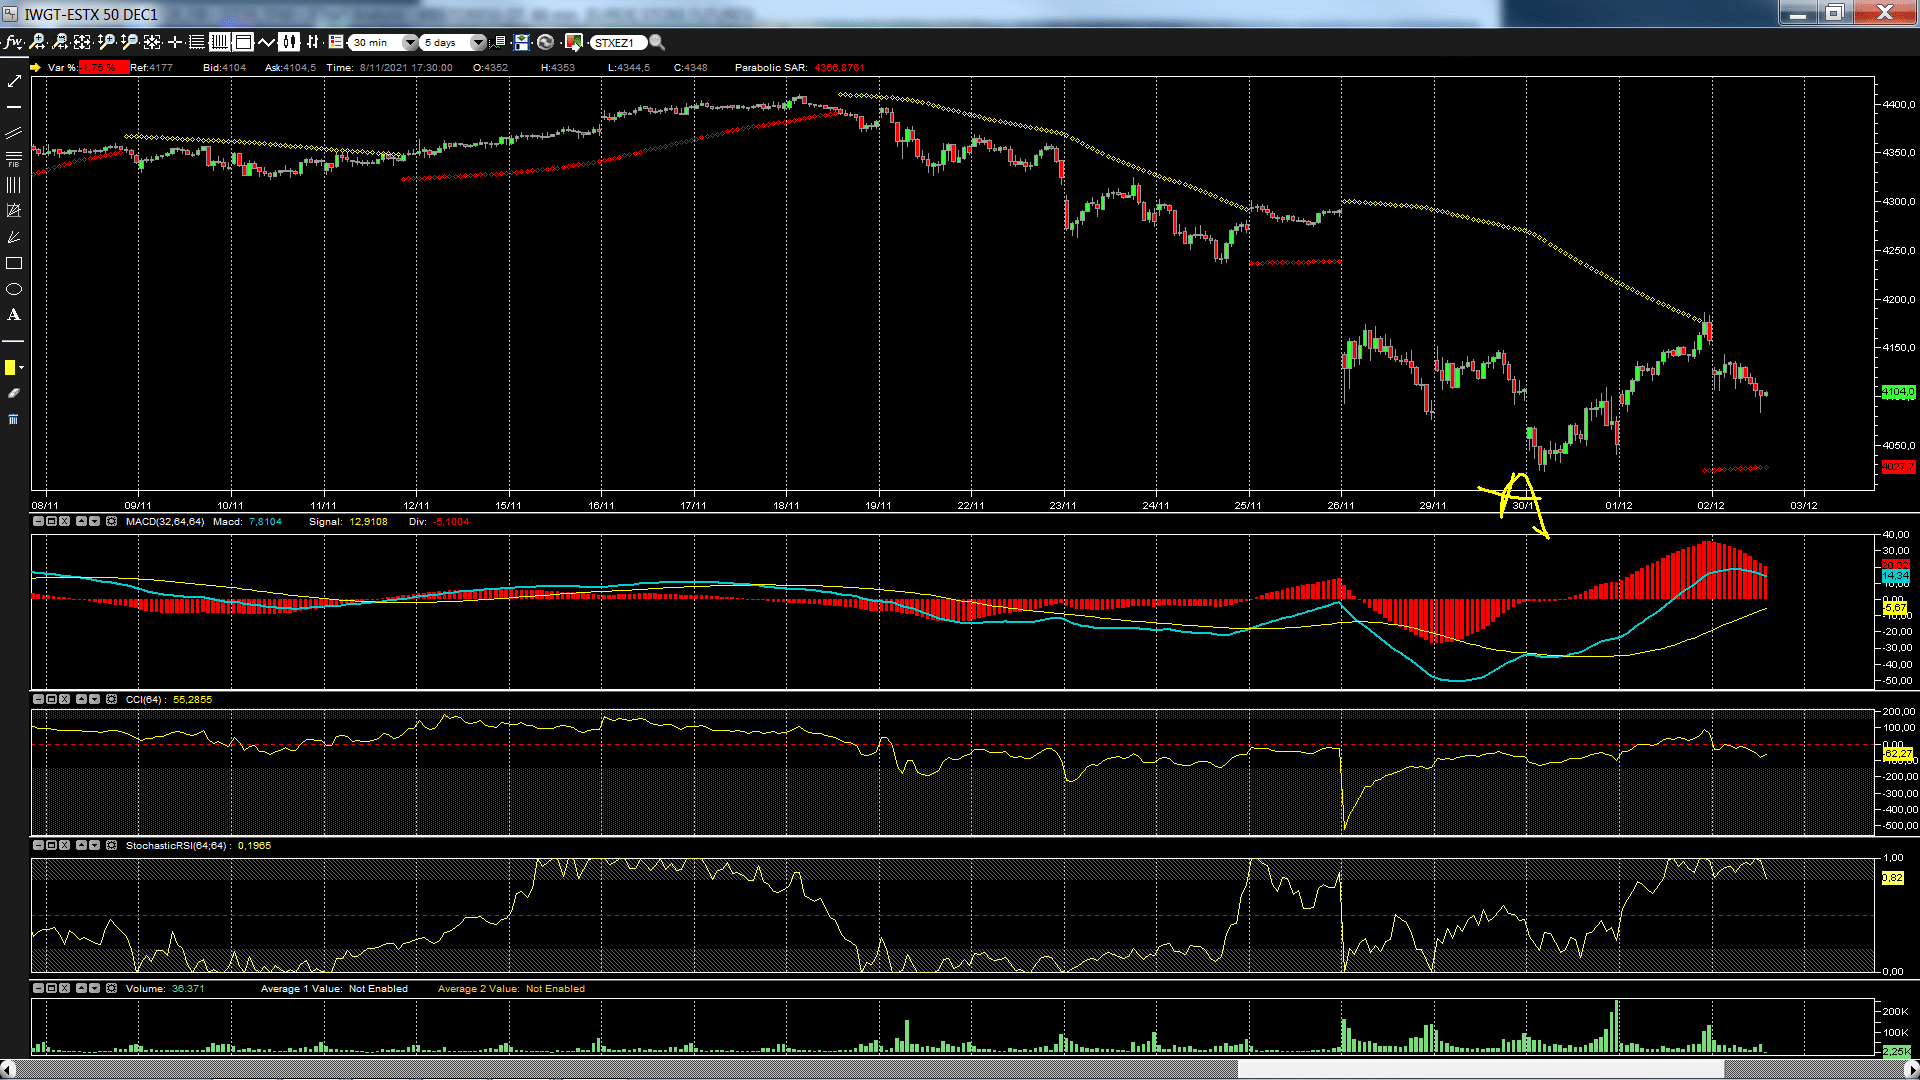Export the chart as an image
The height and width of the screenshot is (1080, 1920).
coord(574,42)
